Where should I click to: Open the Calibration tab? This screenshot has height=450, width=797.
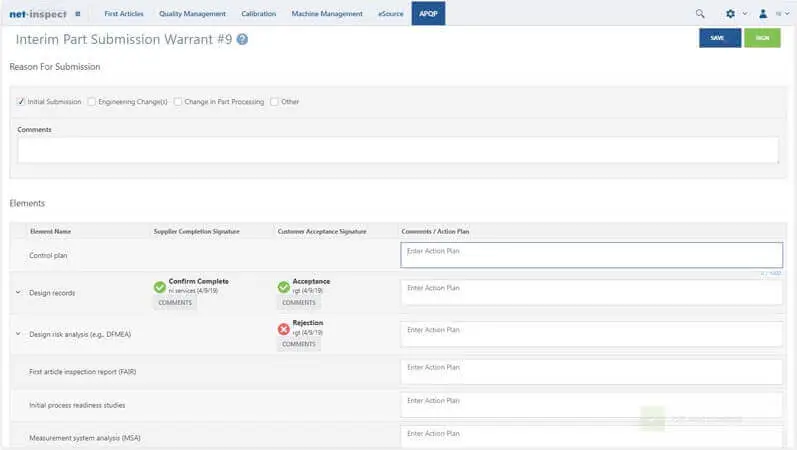259,14
